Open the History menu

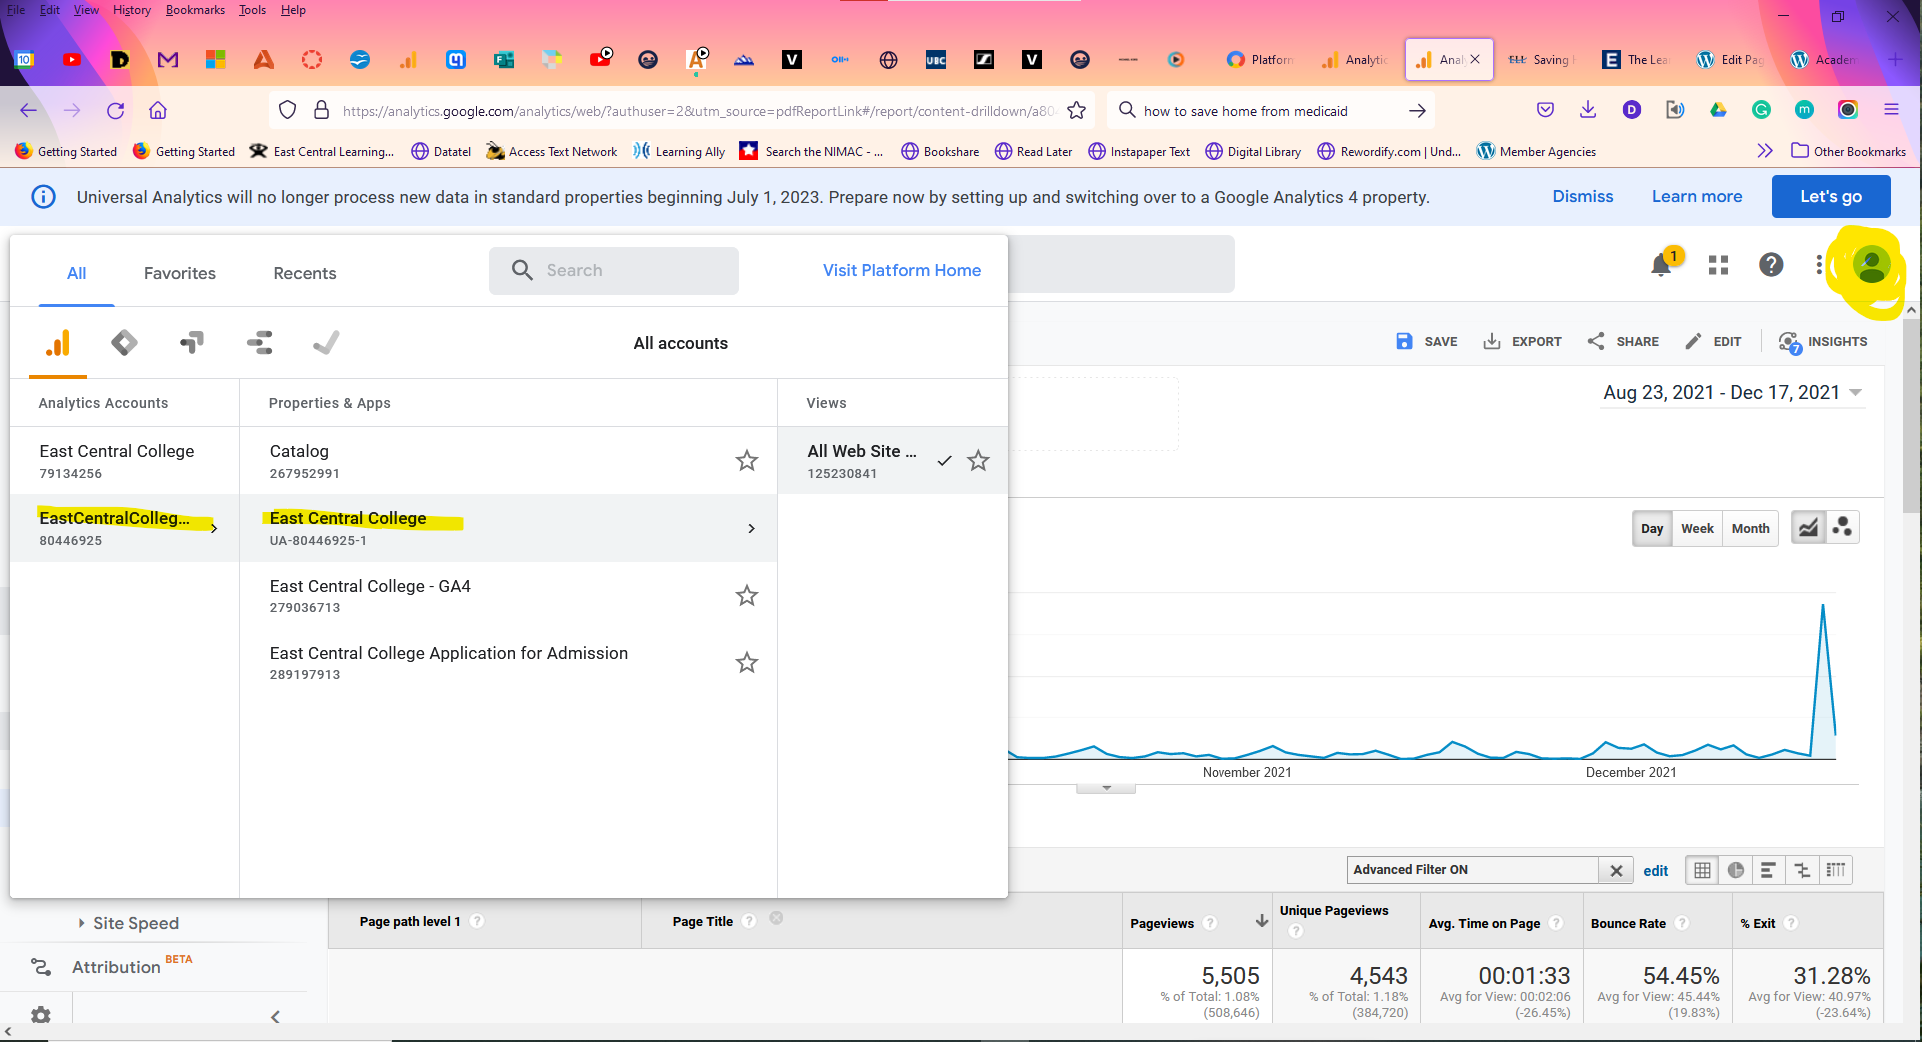[132, 10]
